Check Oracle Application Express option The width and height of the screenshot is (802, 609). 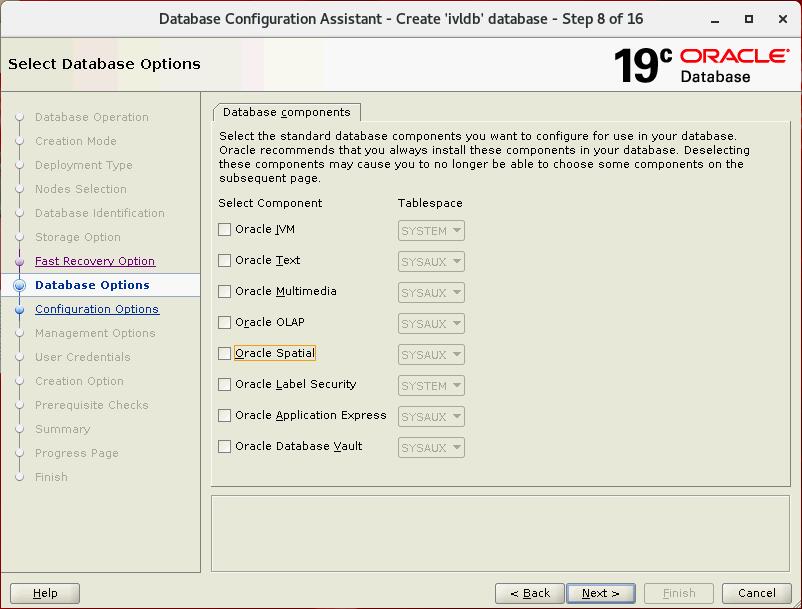225,416
